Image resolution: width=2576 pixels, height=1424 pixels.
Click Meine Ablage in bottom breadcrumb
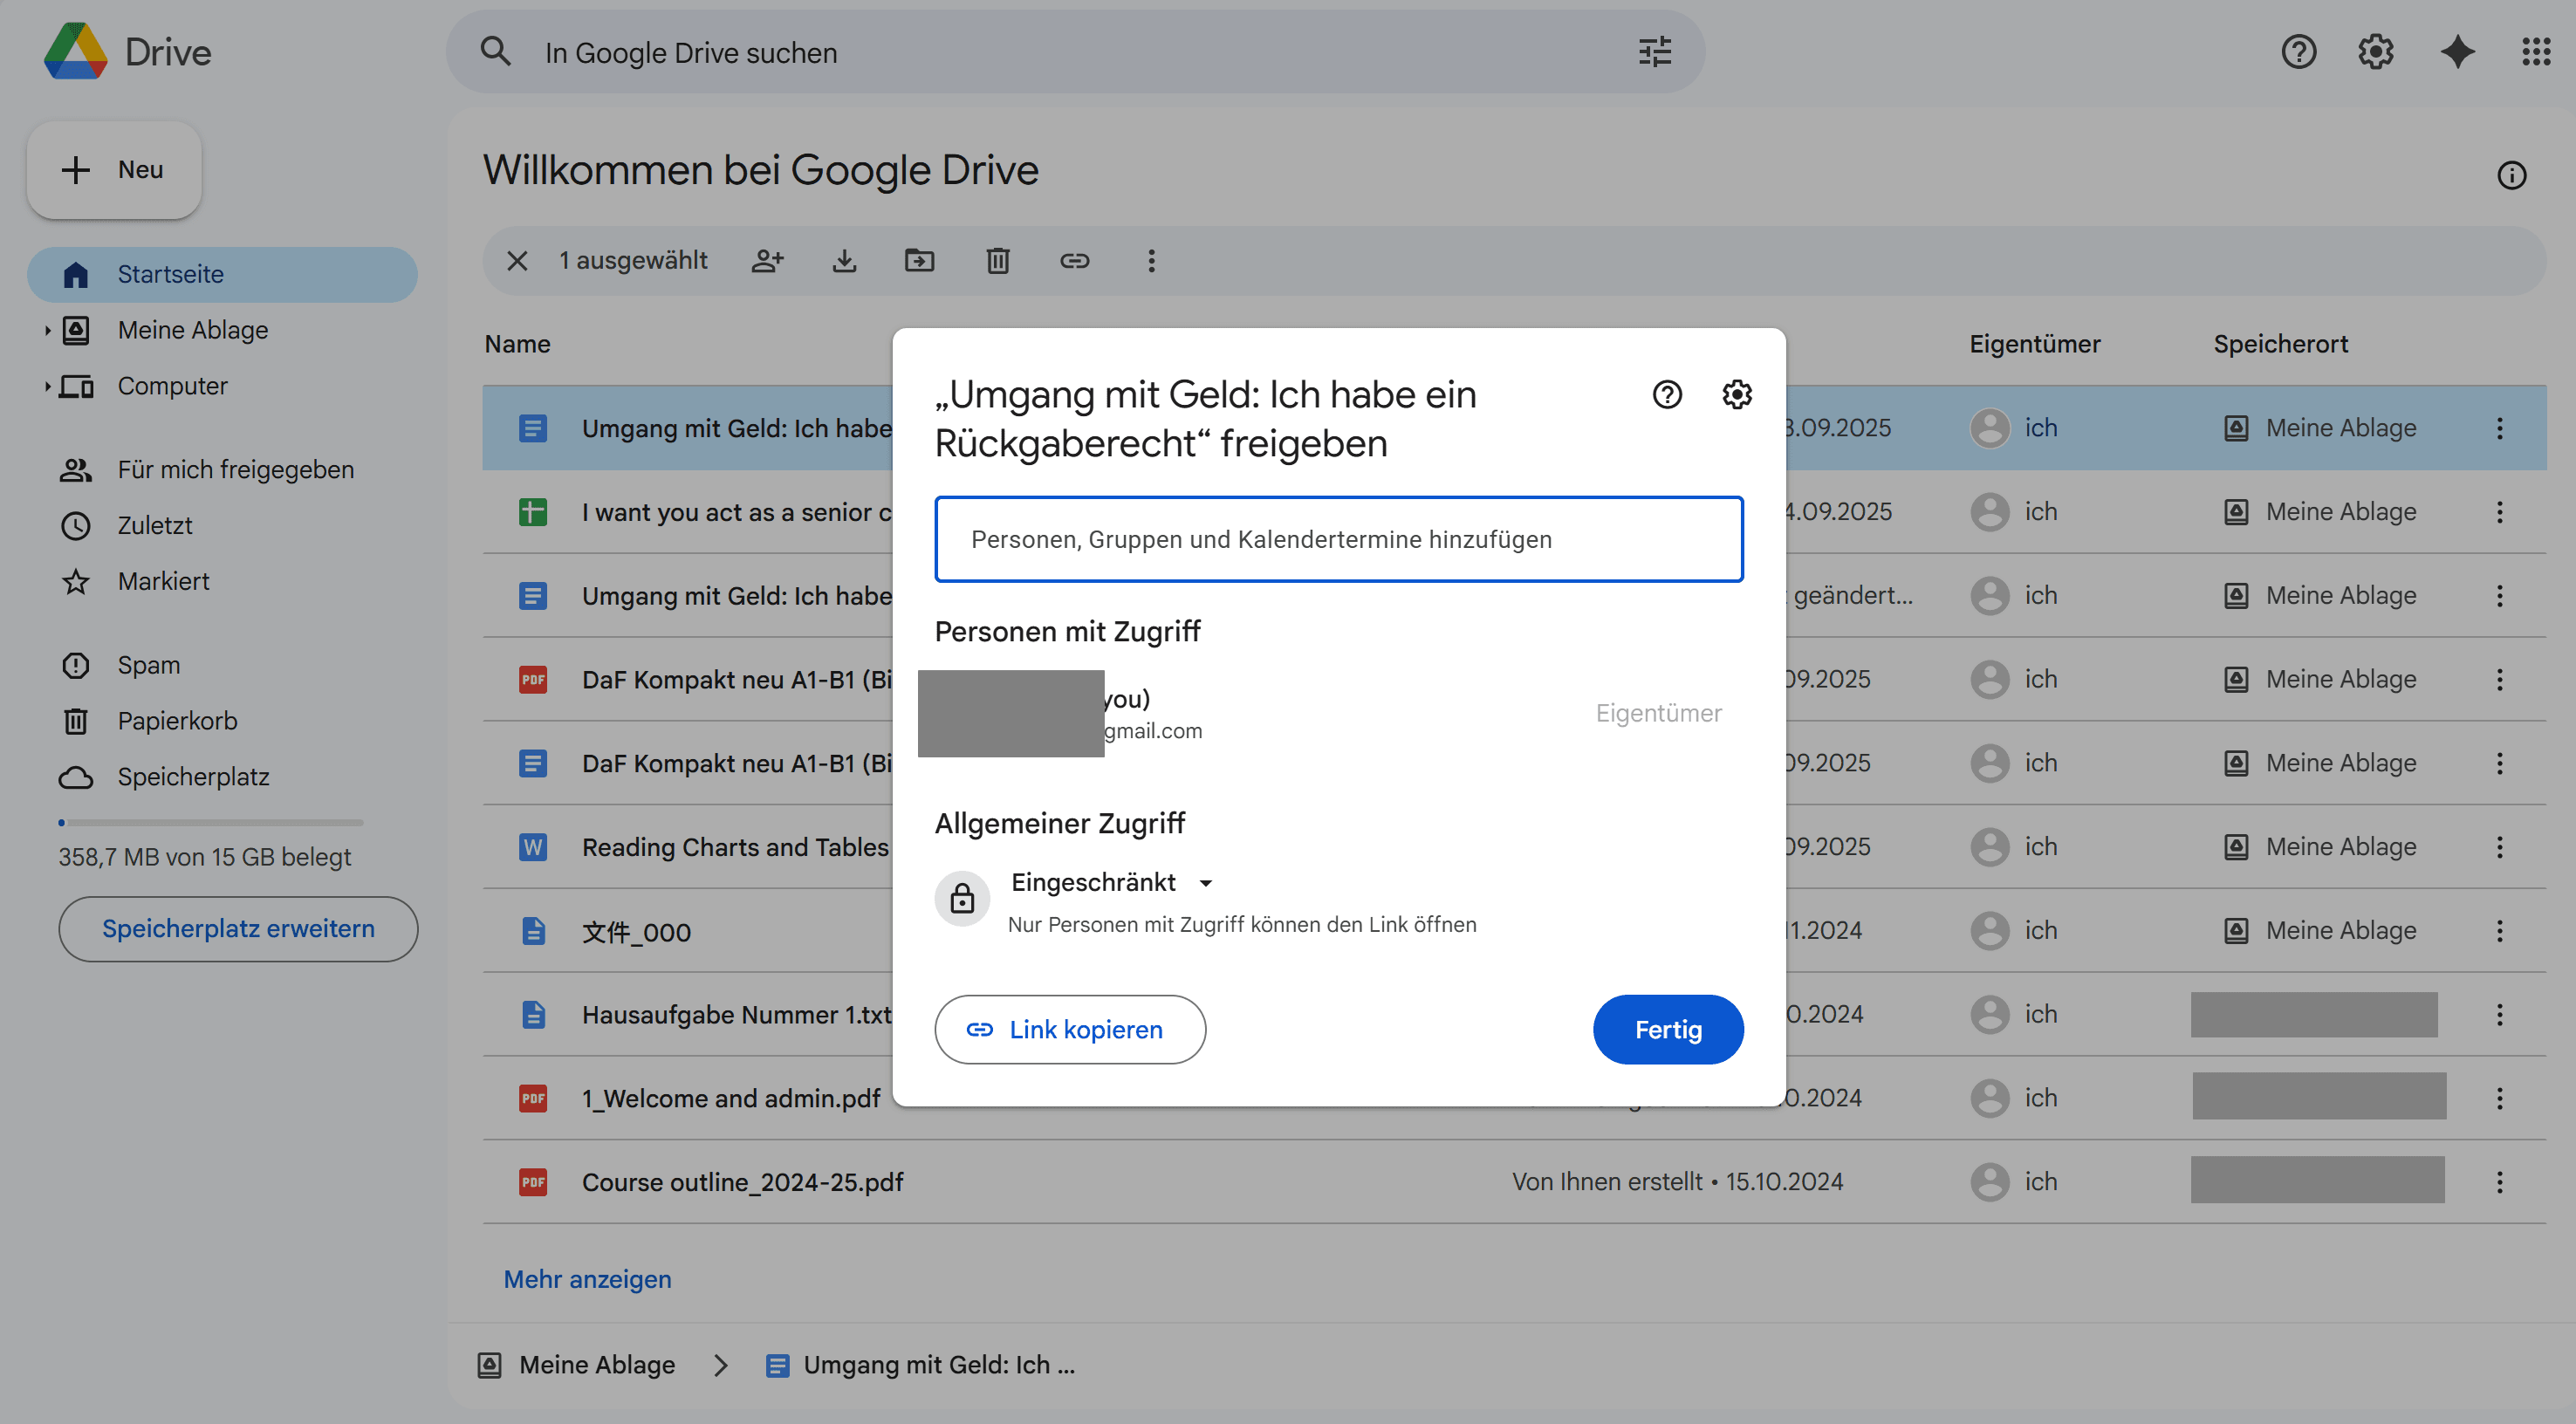577,1365
